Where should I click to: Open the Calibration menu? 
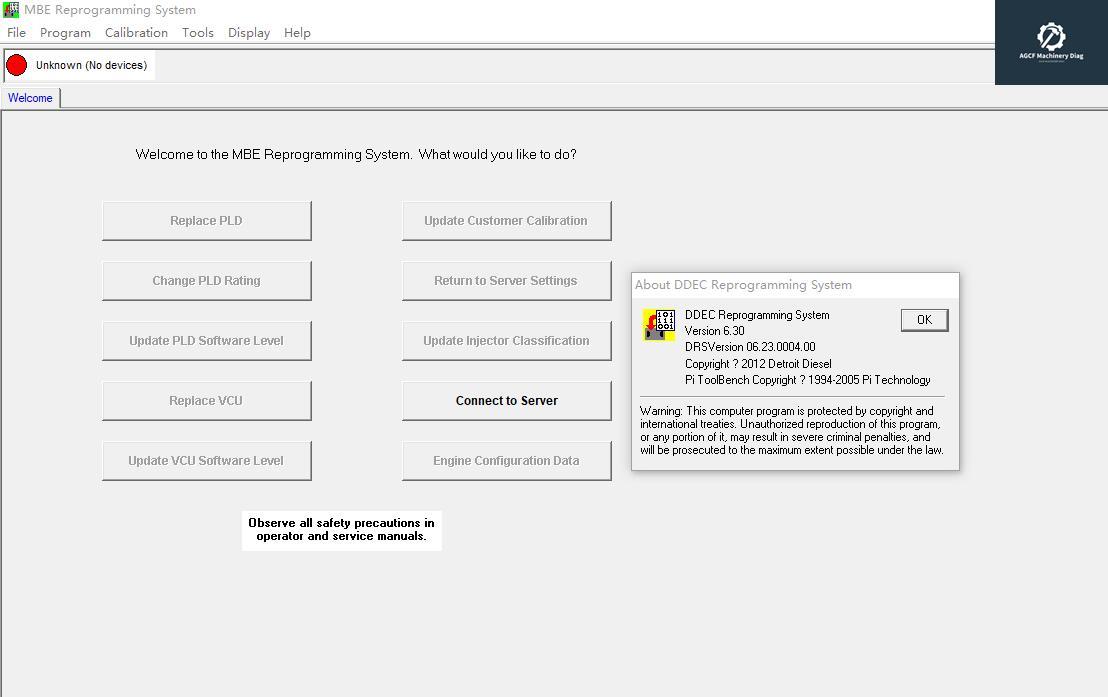[136, 32]
